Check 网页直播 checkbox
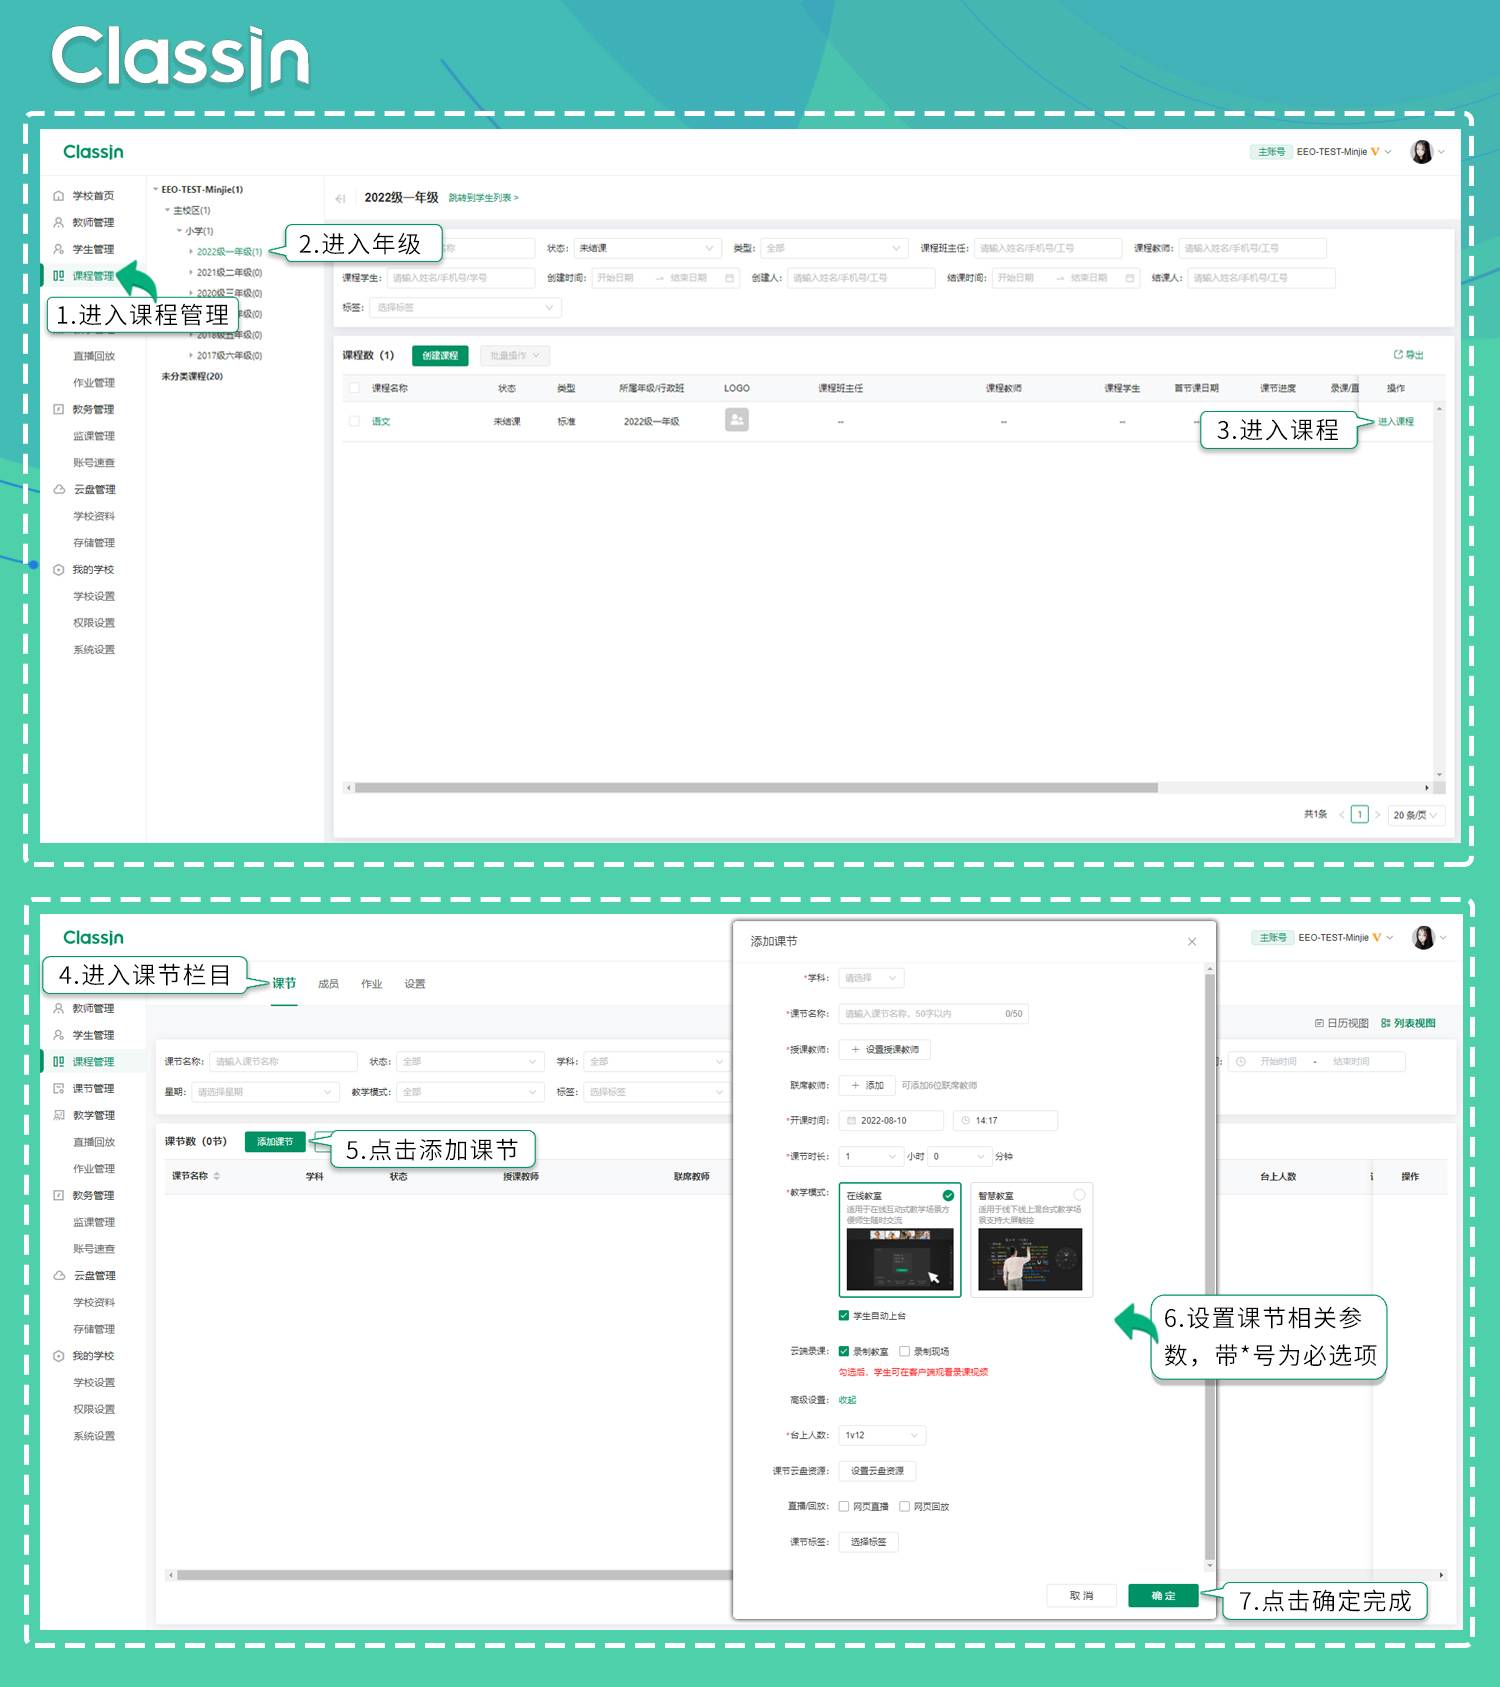 [x=844, y=1506]
